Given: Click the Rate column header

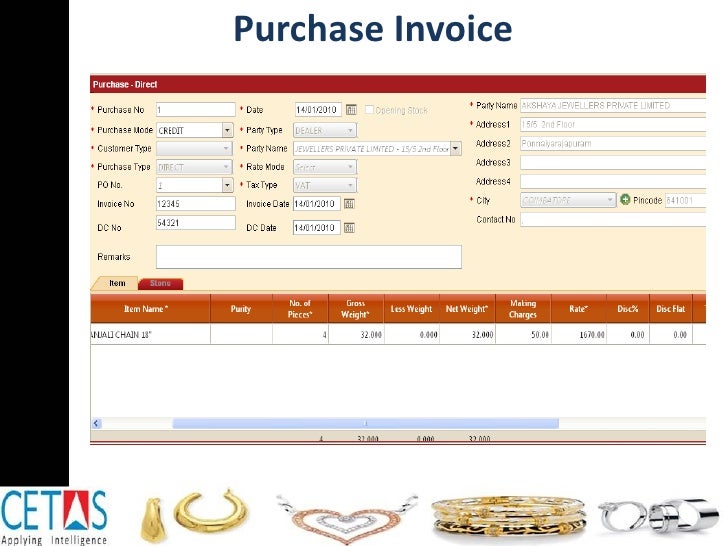Looking at the screenshot, I should point(578,309).
